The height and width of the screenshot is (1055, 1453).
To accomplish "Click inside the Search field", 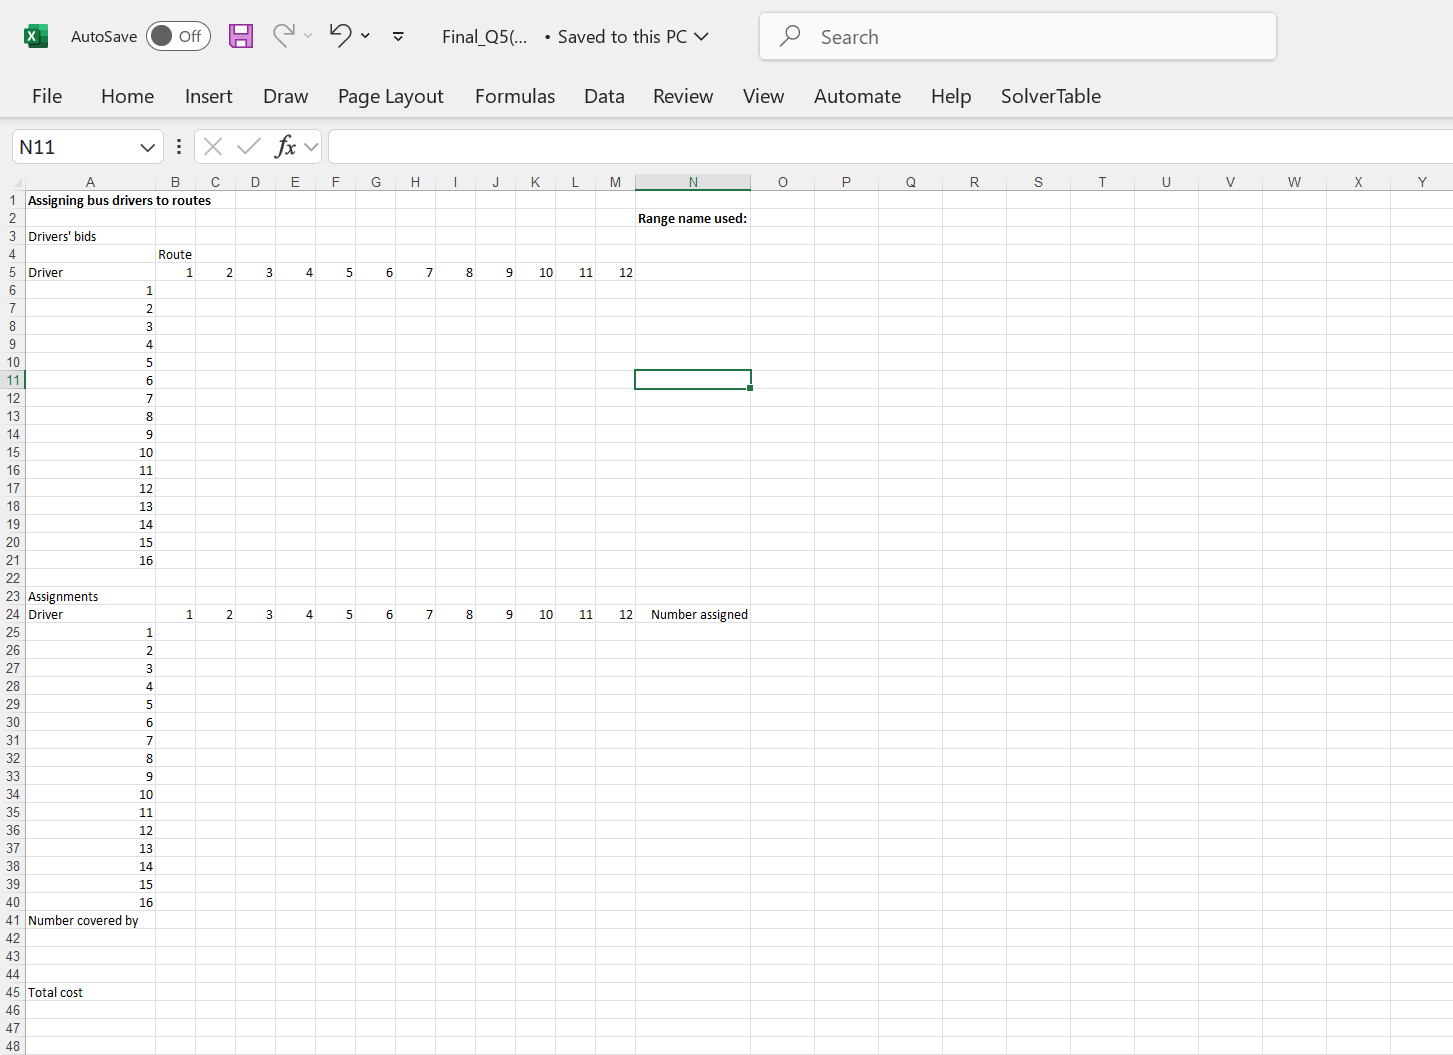I will (x=1018, y=36).
